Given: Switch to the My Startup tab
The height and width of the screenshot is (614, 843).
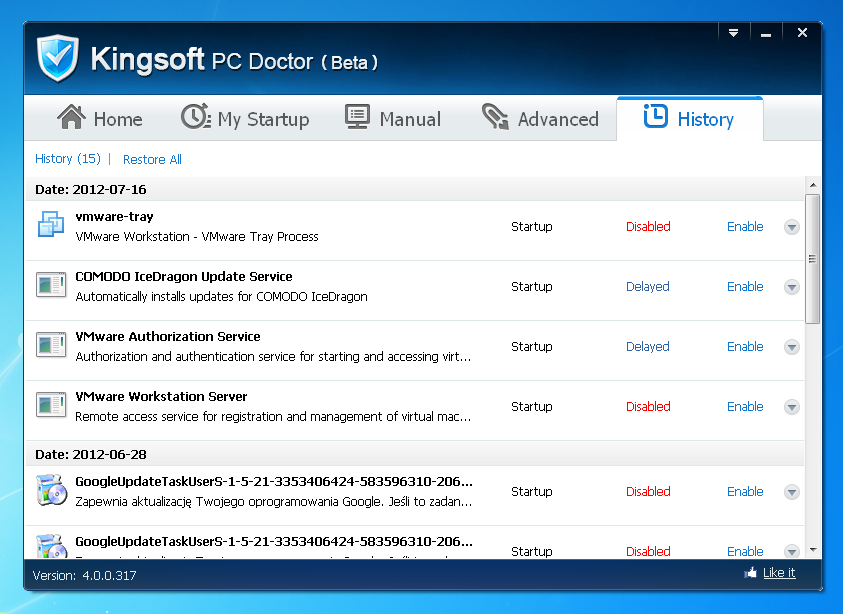Looking at the screenshot, I should pos(245,118).
